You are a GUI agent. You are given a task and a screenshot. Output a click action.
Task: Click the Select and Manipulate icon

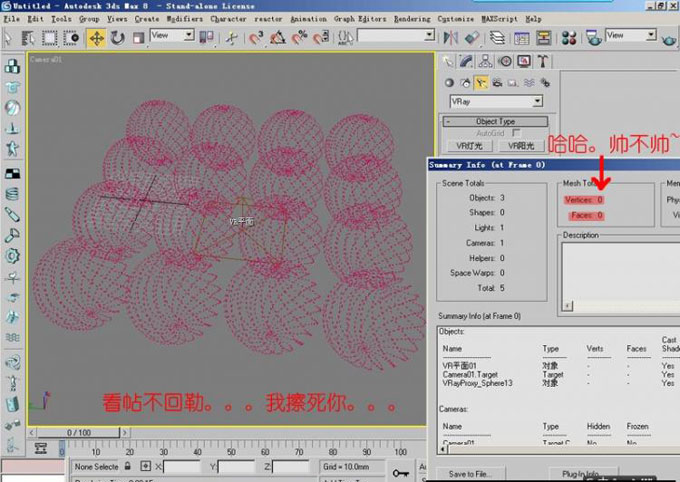click(x=231, y=38)
